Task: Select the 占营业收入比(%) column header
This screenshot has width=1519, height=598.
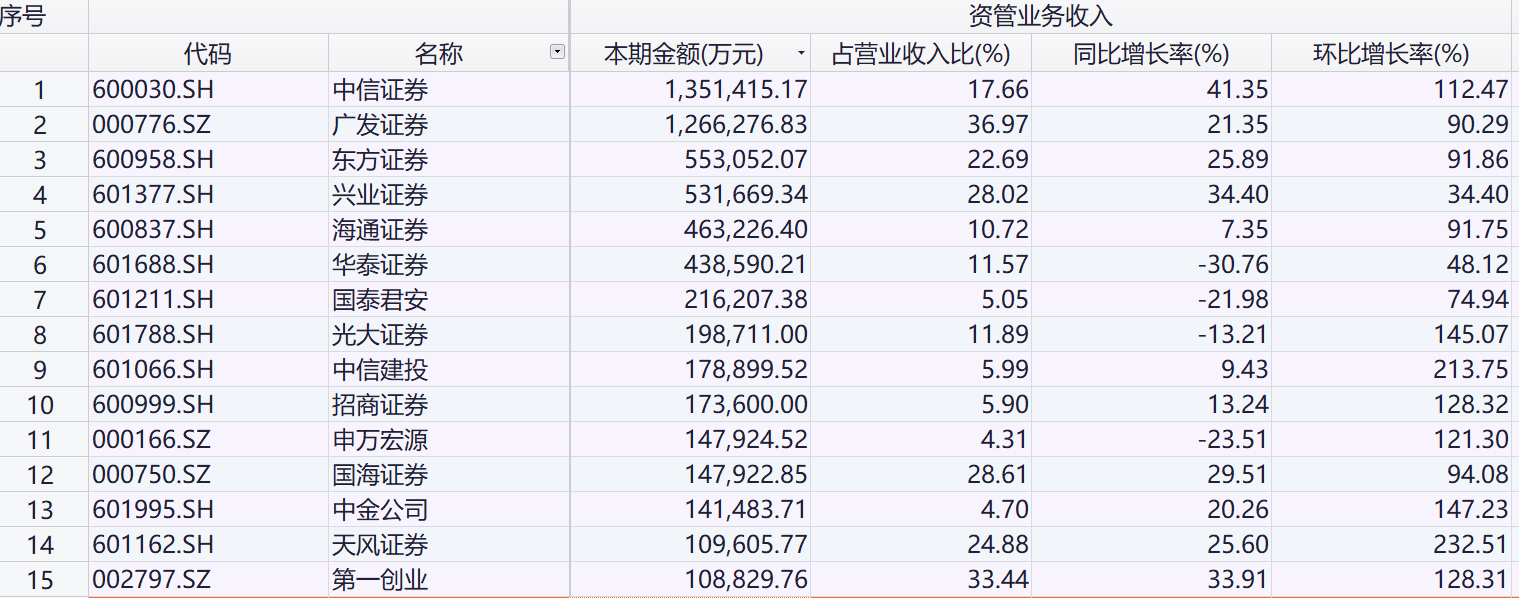Action: pos(921,53)
